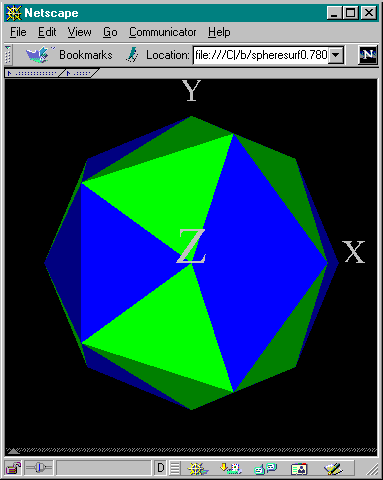This screenshot has width=383, height=480.
Task: Click the Bookmarks label button
Action: [86, 55]
